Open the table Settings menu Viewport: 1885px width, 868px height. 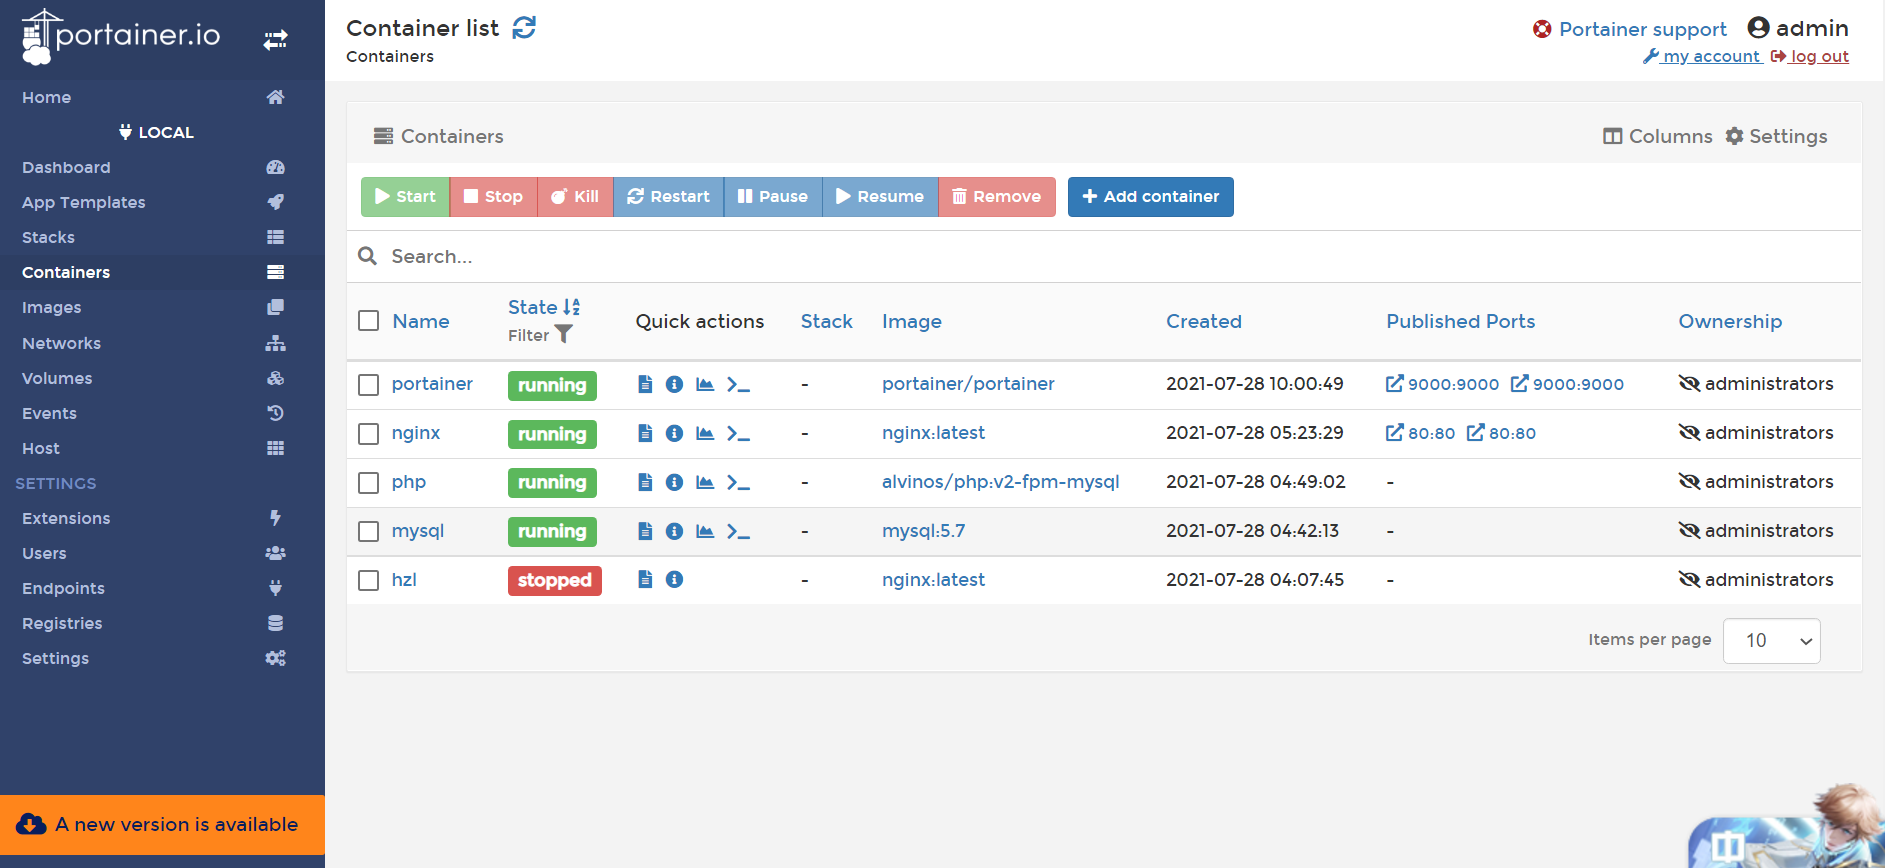point(1777,136)
